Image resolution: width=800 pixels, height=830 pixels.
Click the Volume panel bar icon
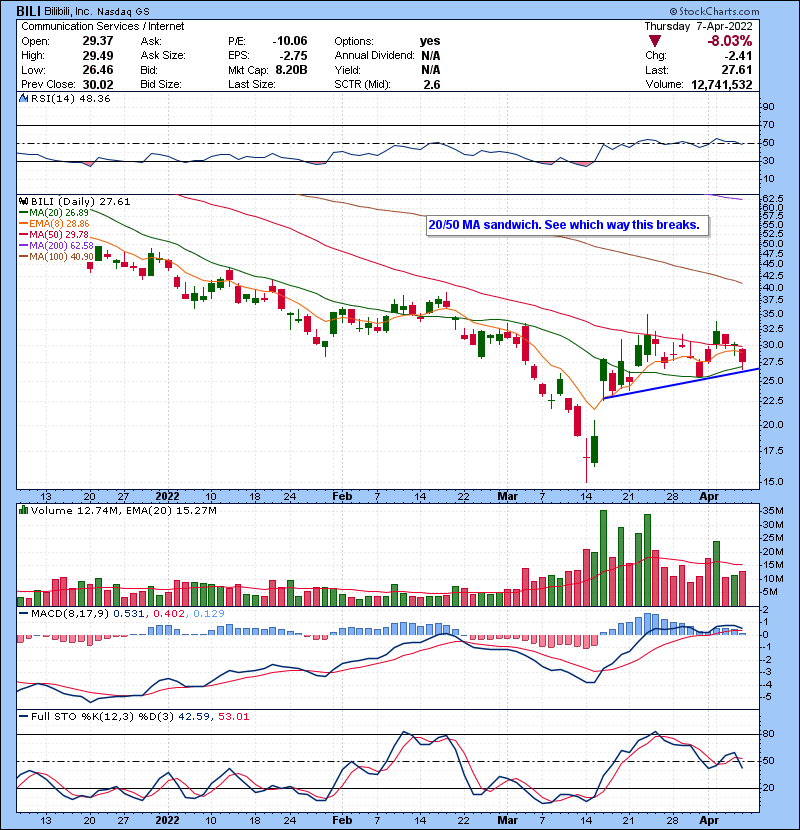pos(23,510)
